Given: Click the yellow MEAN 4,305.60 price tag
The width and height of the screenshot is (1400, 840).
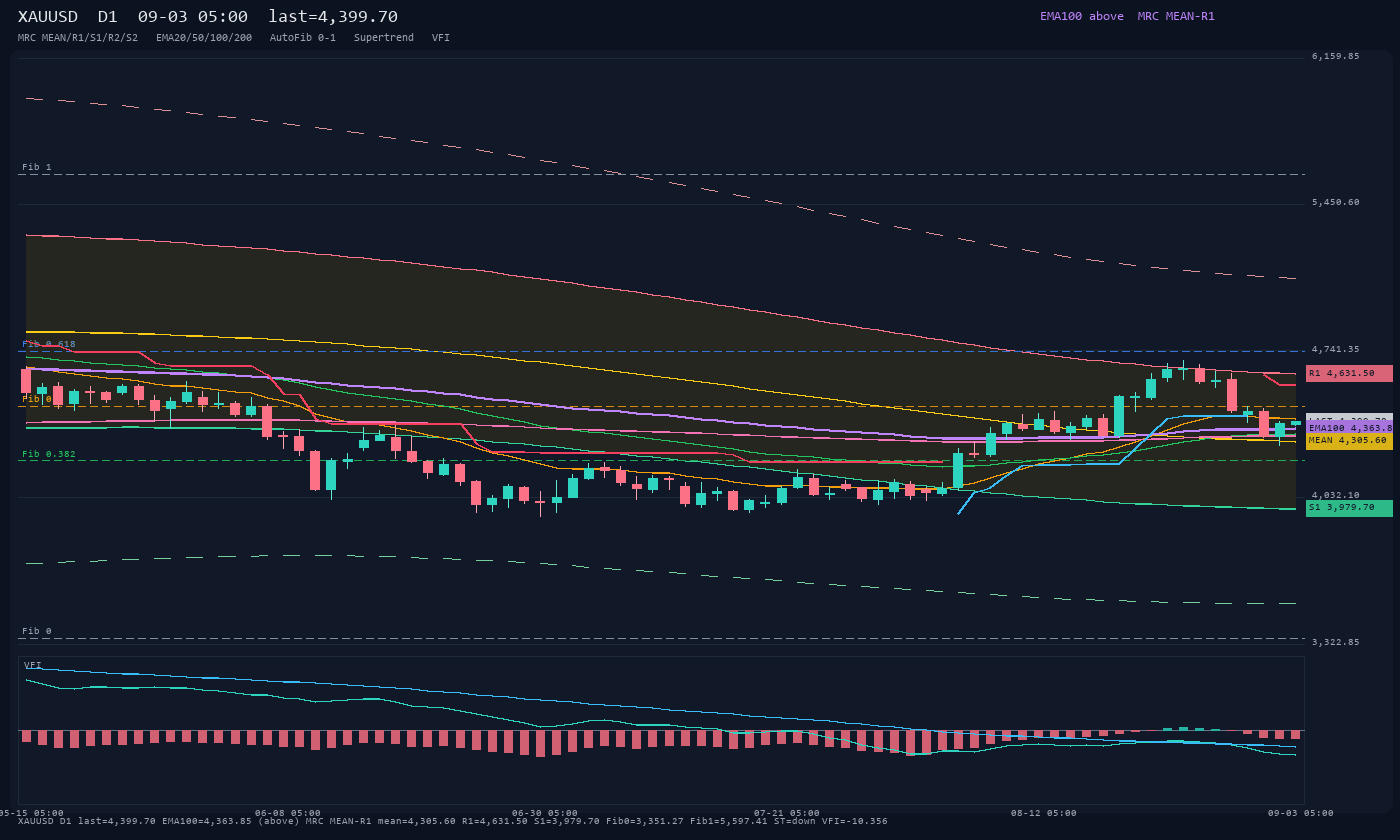Looking at the screenshot, I should pyautogui.click(x=1349, y=441).
